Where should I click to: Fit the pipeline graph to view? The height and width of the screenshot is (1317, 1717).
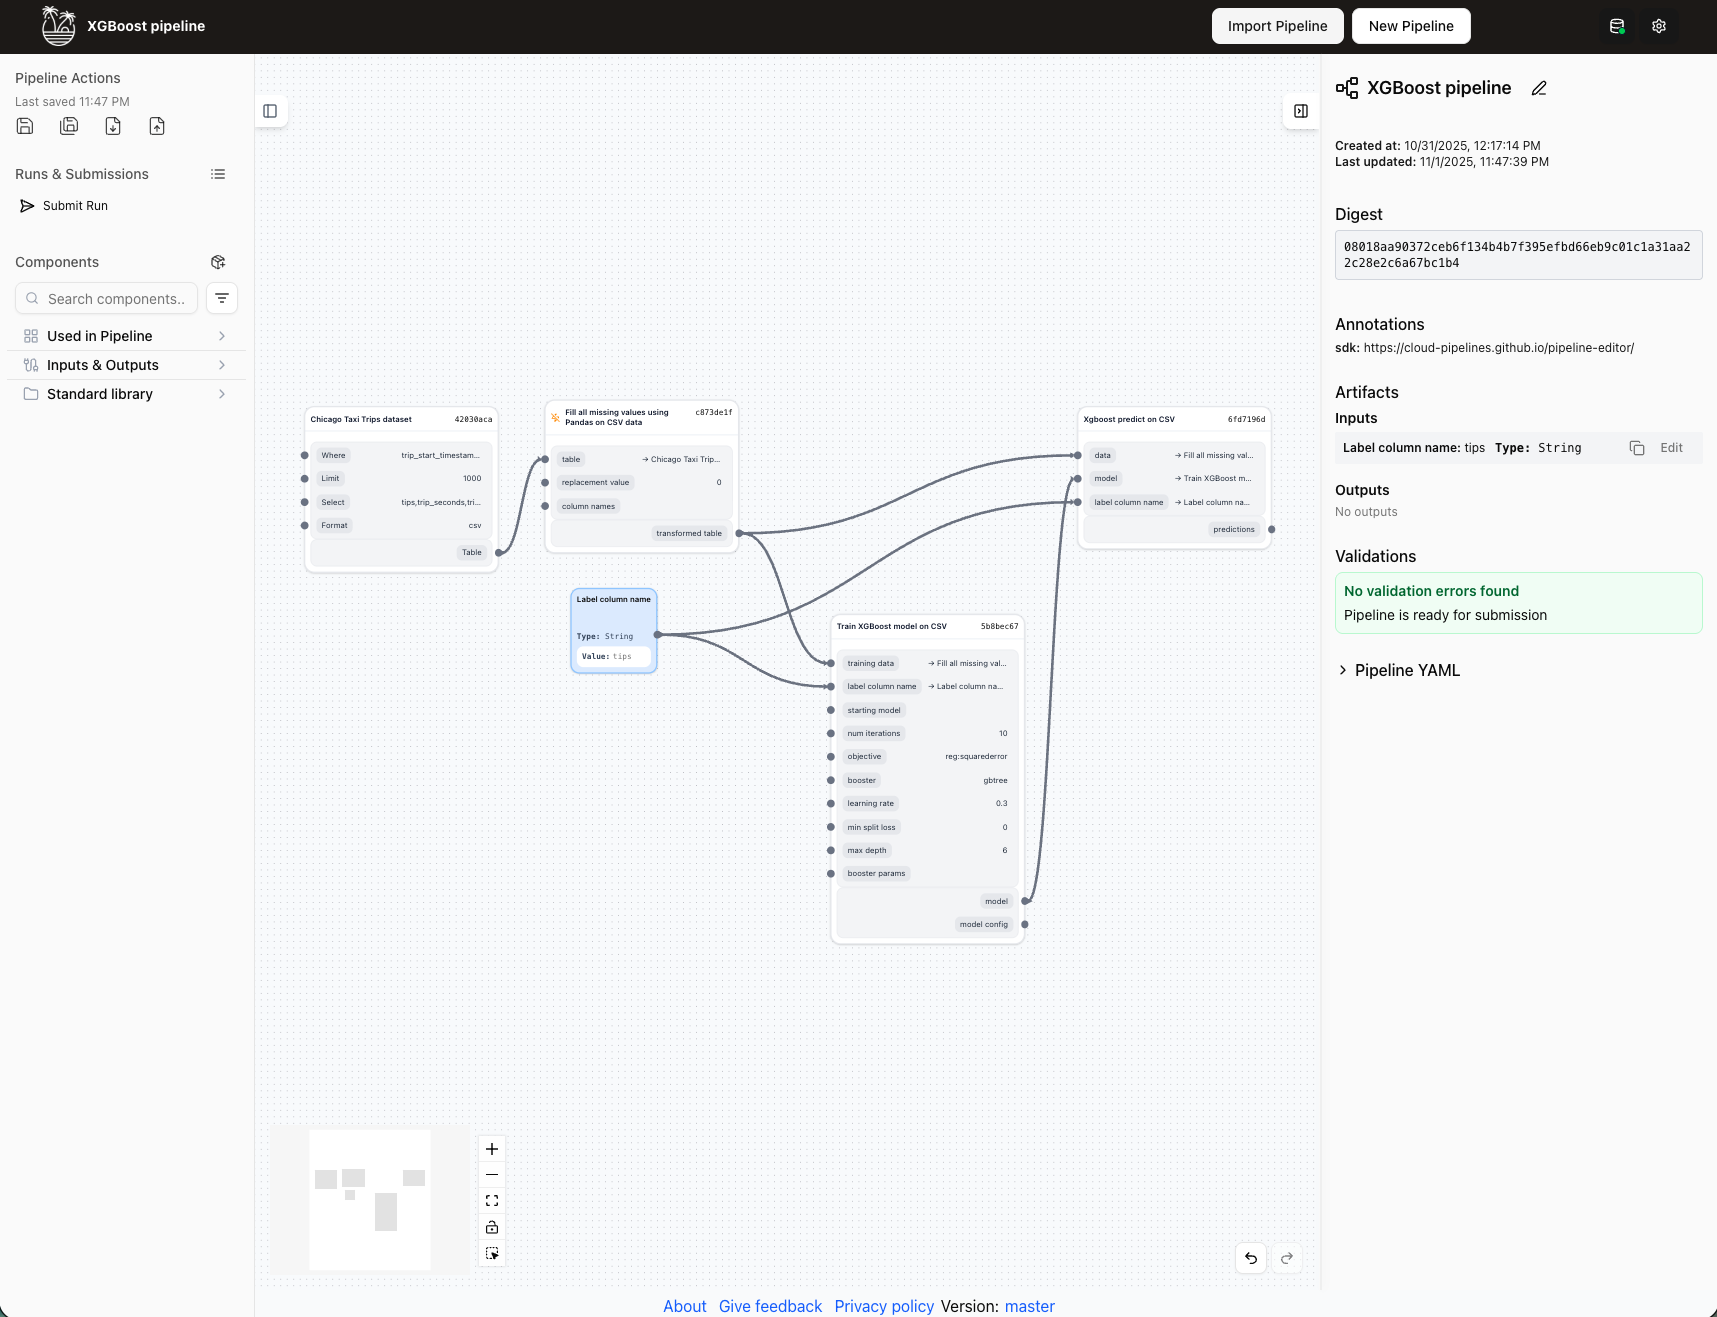click(x=492, y=1201)
